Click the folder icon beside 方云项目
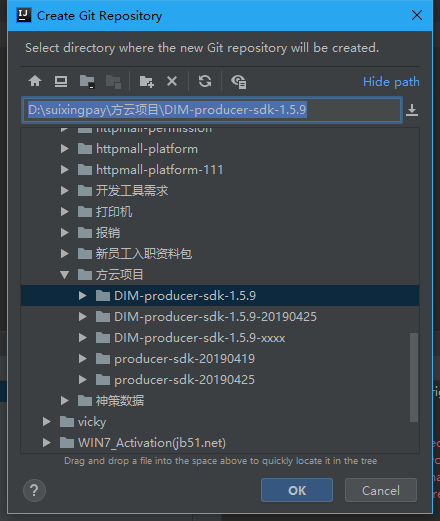The image size is (440, 521). (85, 275)
